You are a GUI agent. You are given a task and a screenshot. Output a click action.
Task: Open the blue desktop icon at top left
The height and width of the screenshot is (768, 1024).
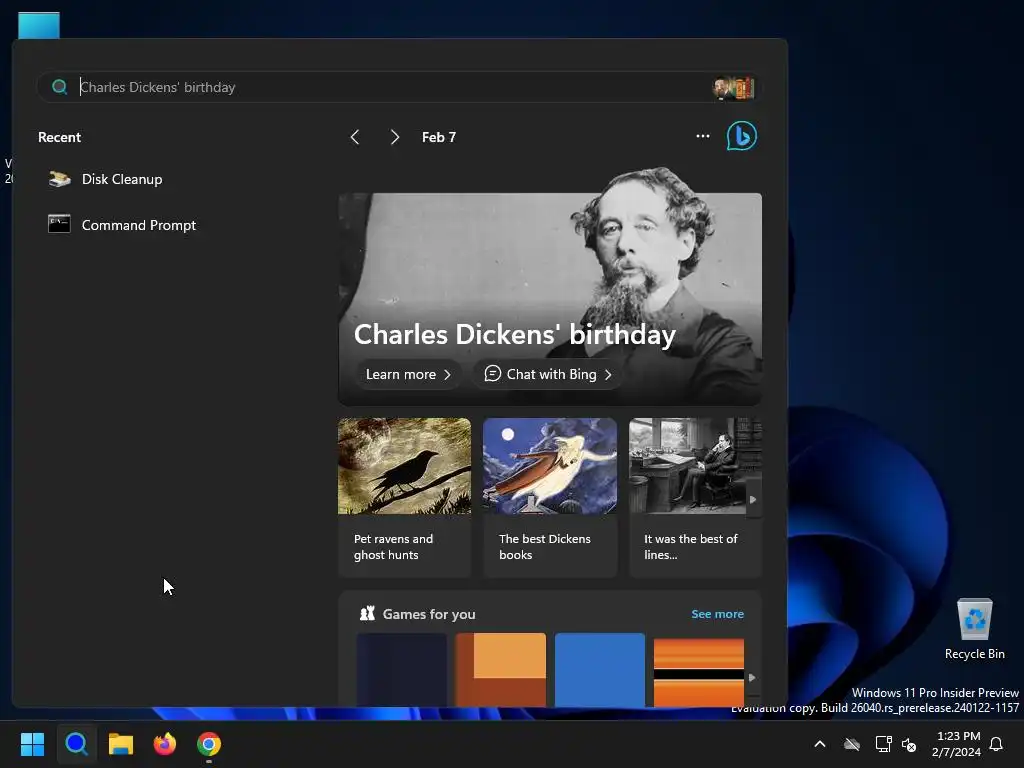pos(39,25)
